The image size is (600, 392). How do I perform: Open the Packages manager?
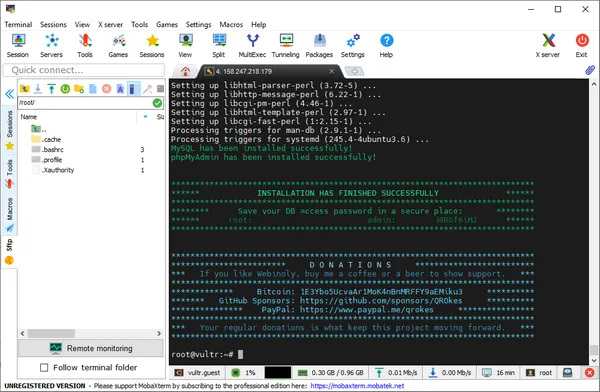pos(319,46)
